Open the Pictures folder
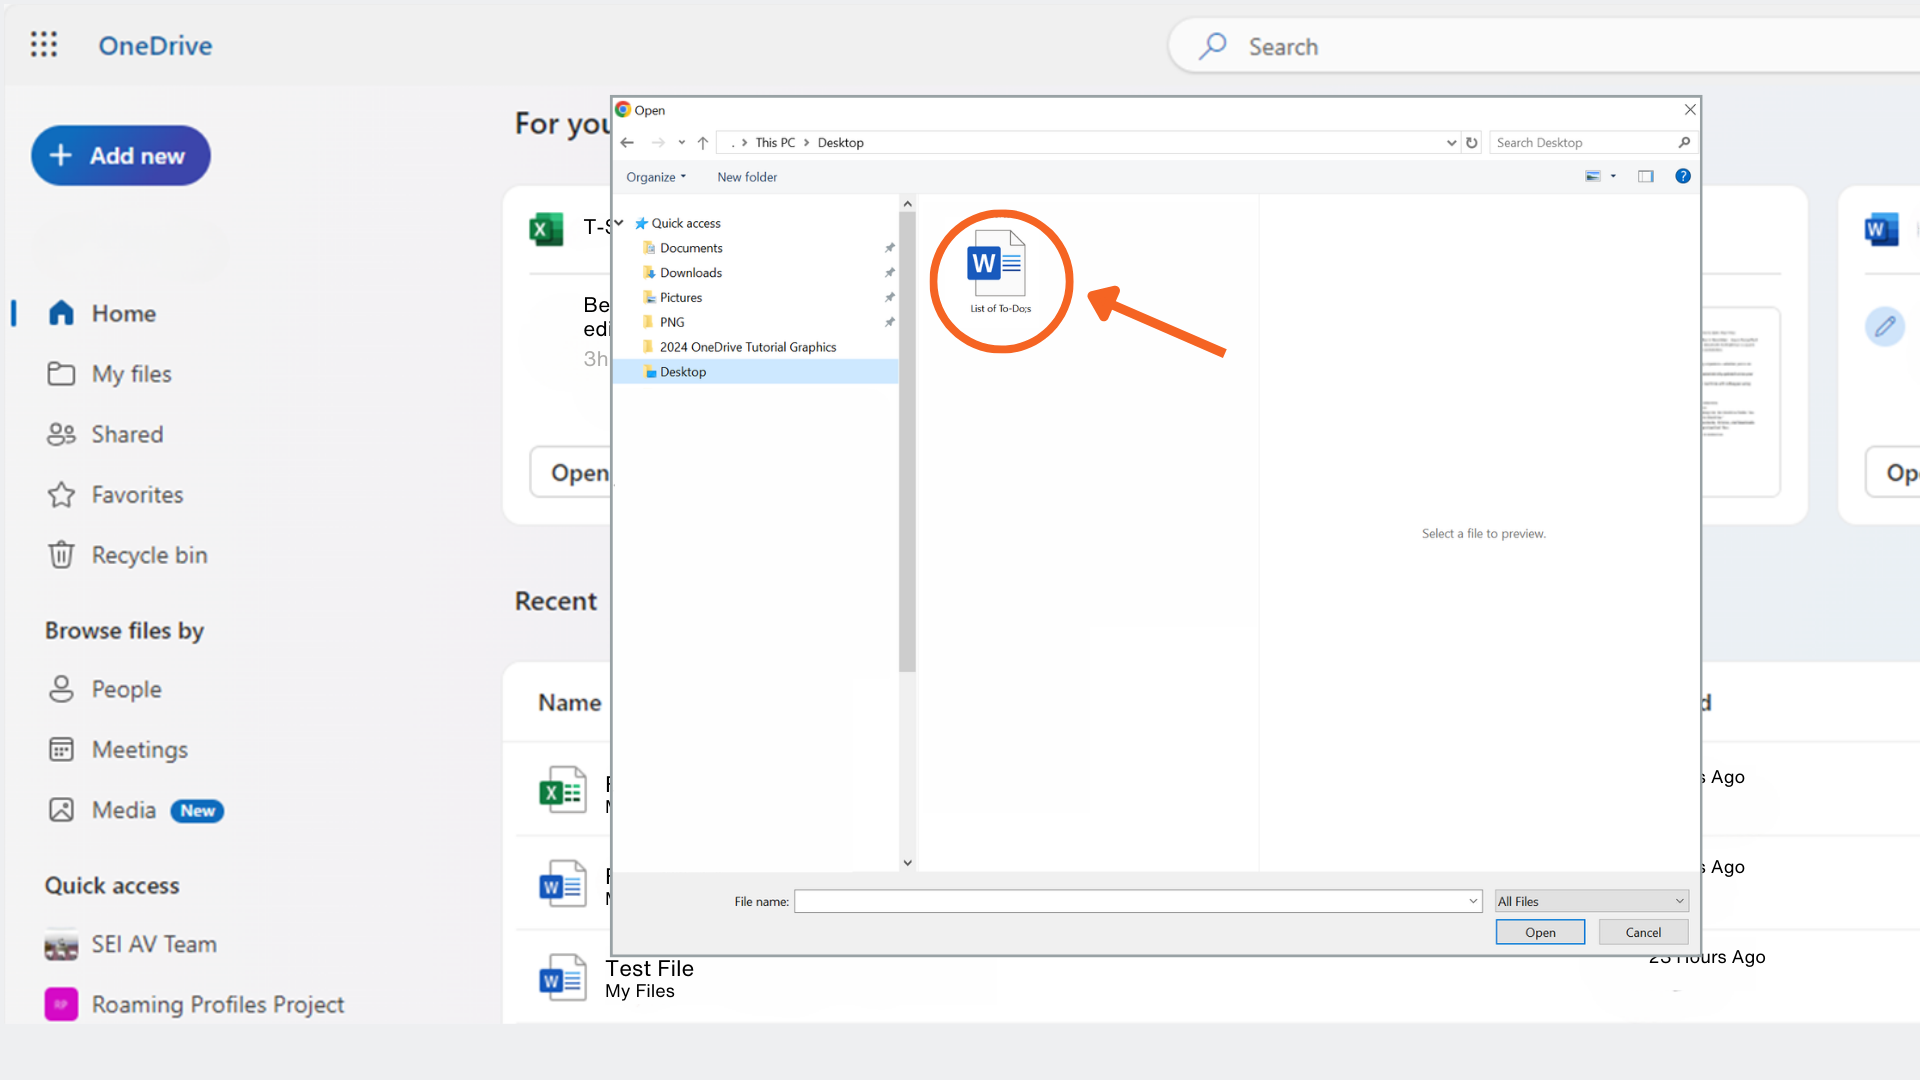Screen dimensions: 1920x1080 coord(680,297)
